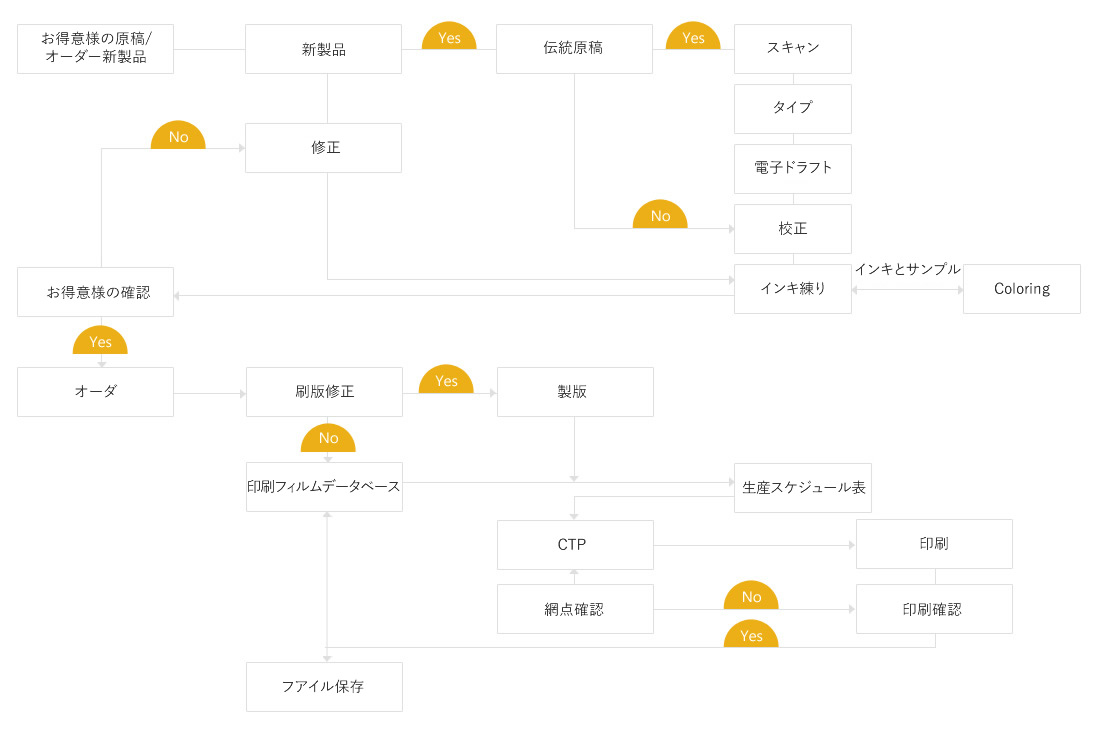
Task: Click the お得意様の確認 box
Action: pyautogui.click(x=96, y=292)
